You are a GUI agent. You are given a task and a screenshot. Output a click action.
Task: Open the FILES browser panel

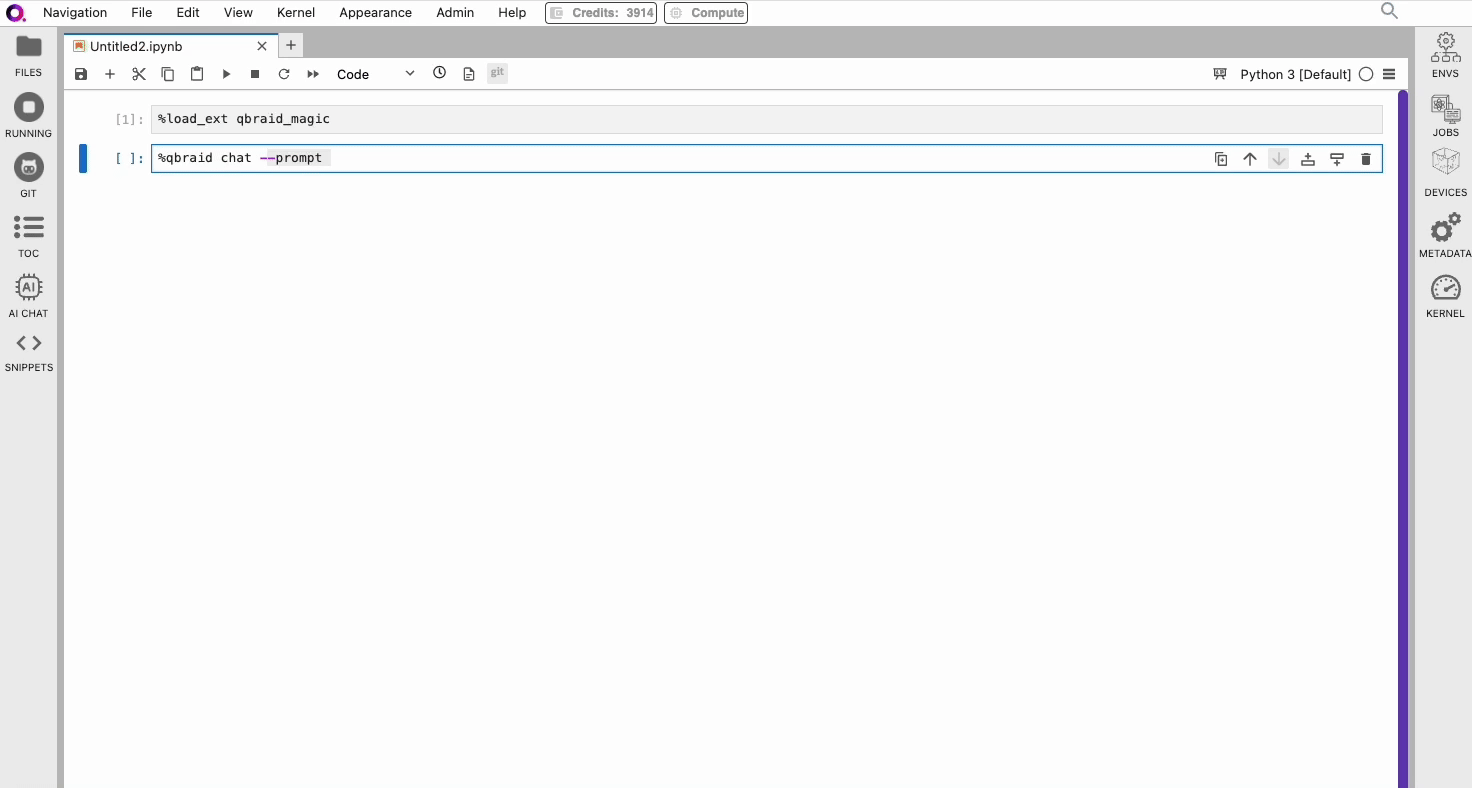tap(28, 56)
